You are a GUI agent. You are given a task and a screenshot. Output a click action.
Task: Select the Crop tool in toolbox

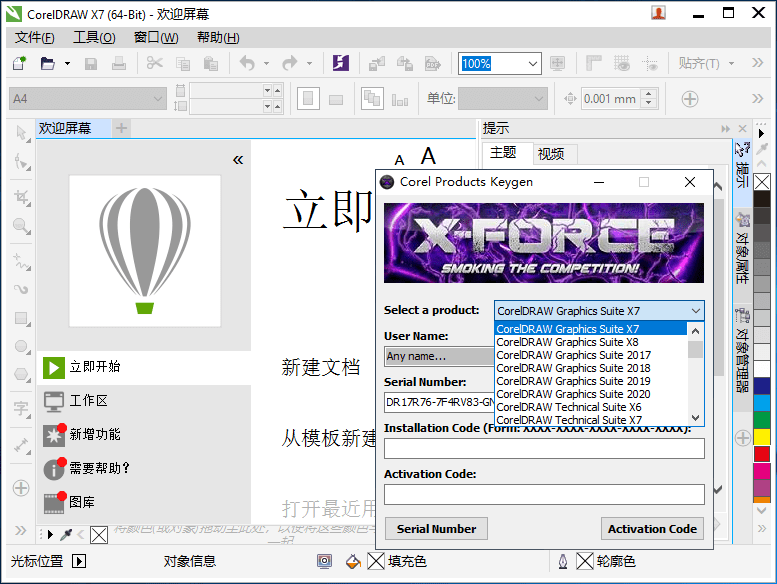point(21,197)
